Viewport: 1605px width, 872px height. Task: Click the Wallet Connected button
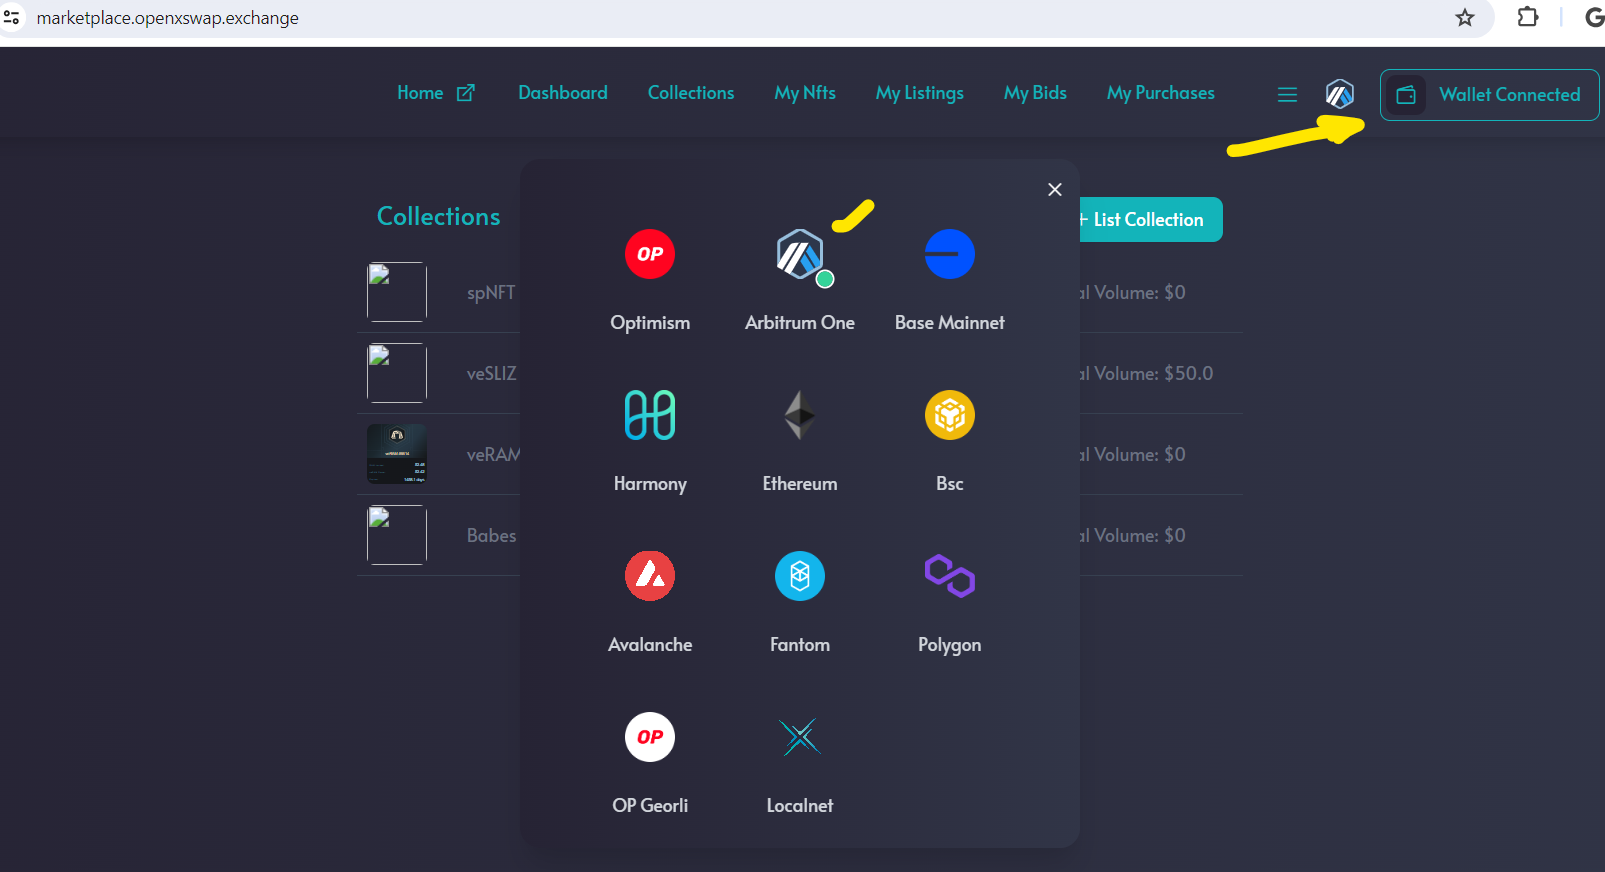pyautogui.click(x=1489, y=95)
